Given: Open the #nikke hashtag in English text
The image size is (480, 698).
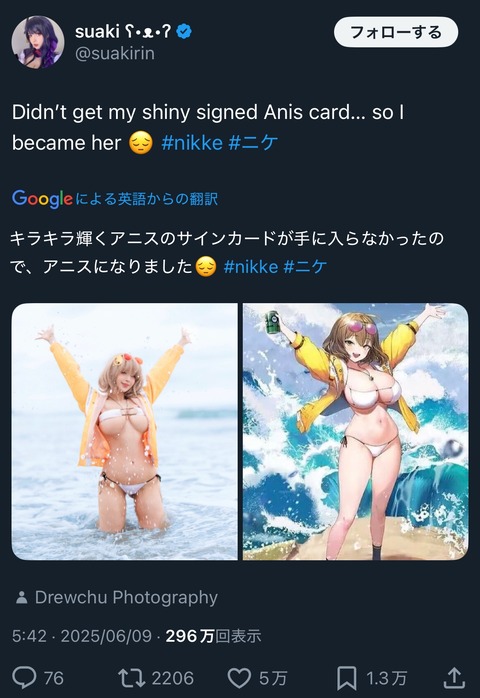Looking at the screenshot, I should [191, 143].
